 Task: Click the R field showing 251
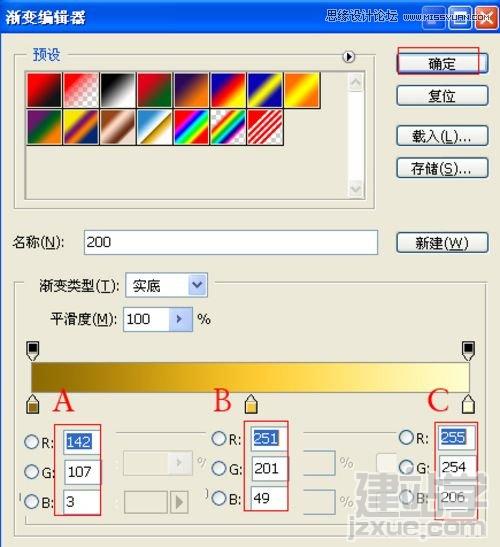click(x=269, y=439)
